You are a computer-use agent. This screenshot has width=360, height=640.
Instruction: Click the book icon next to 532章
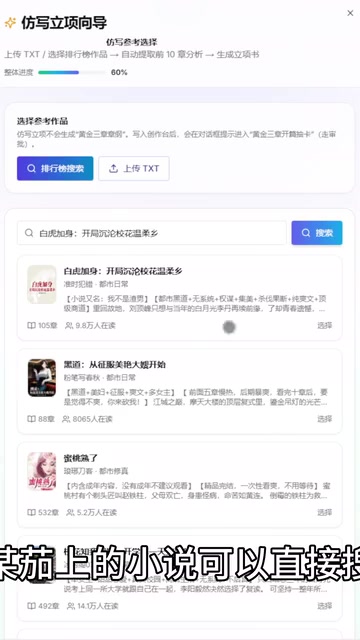(x=31, y=512)
